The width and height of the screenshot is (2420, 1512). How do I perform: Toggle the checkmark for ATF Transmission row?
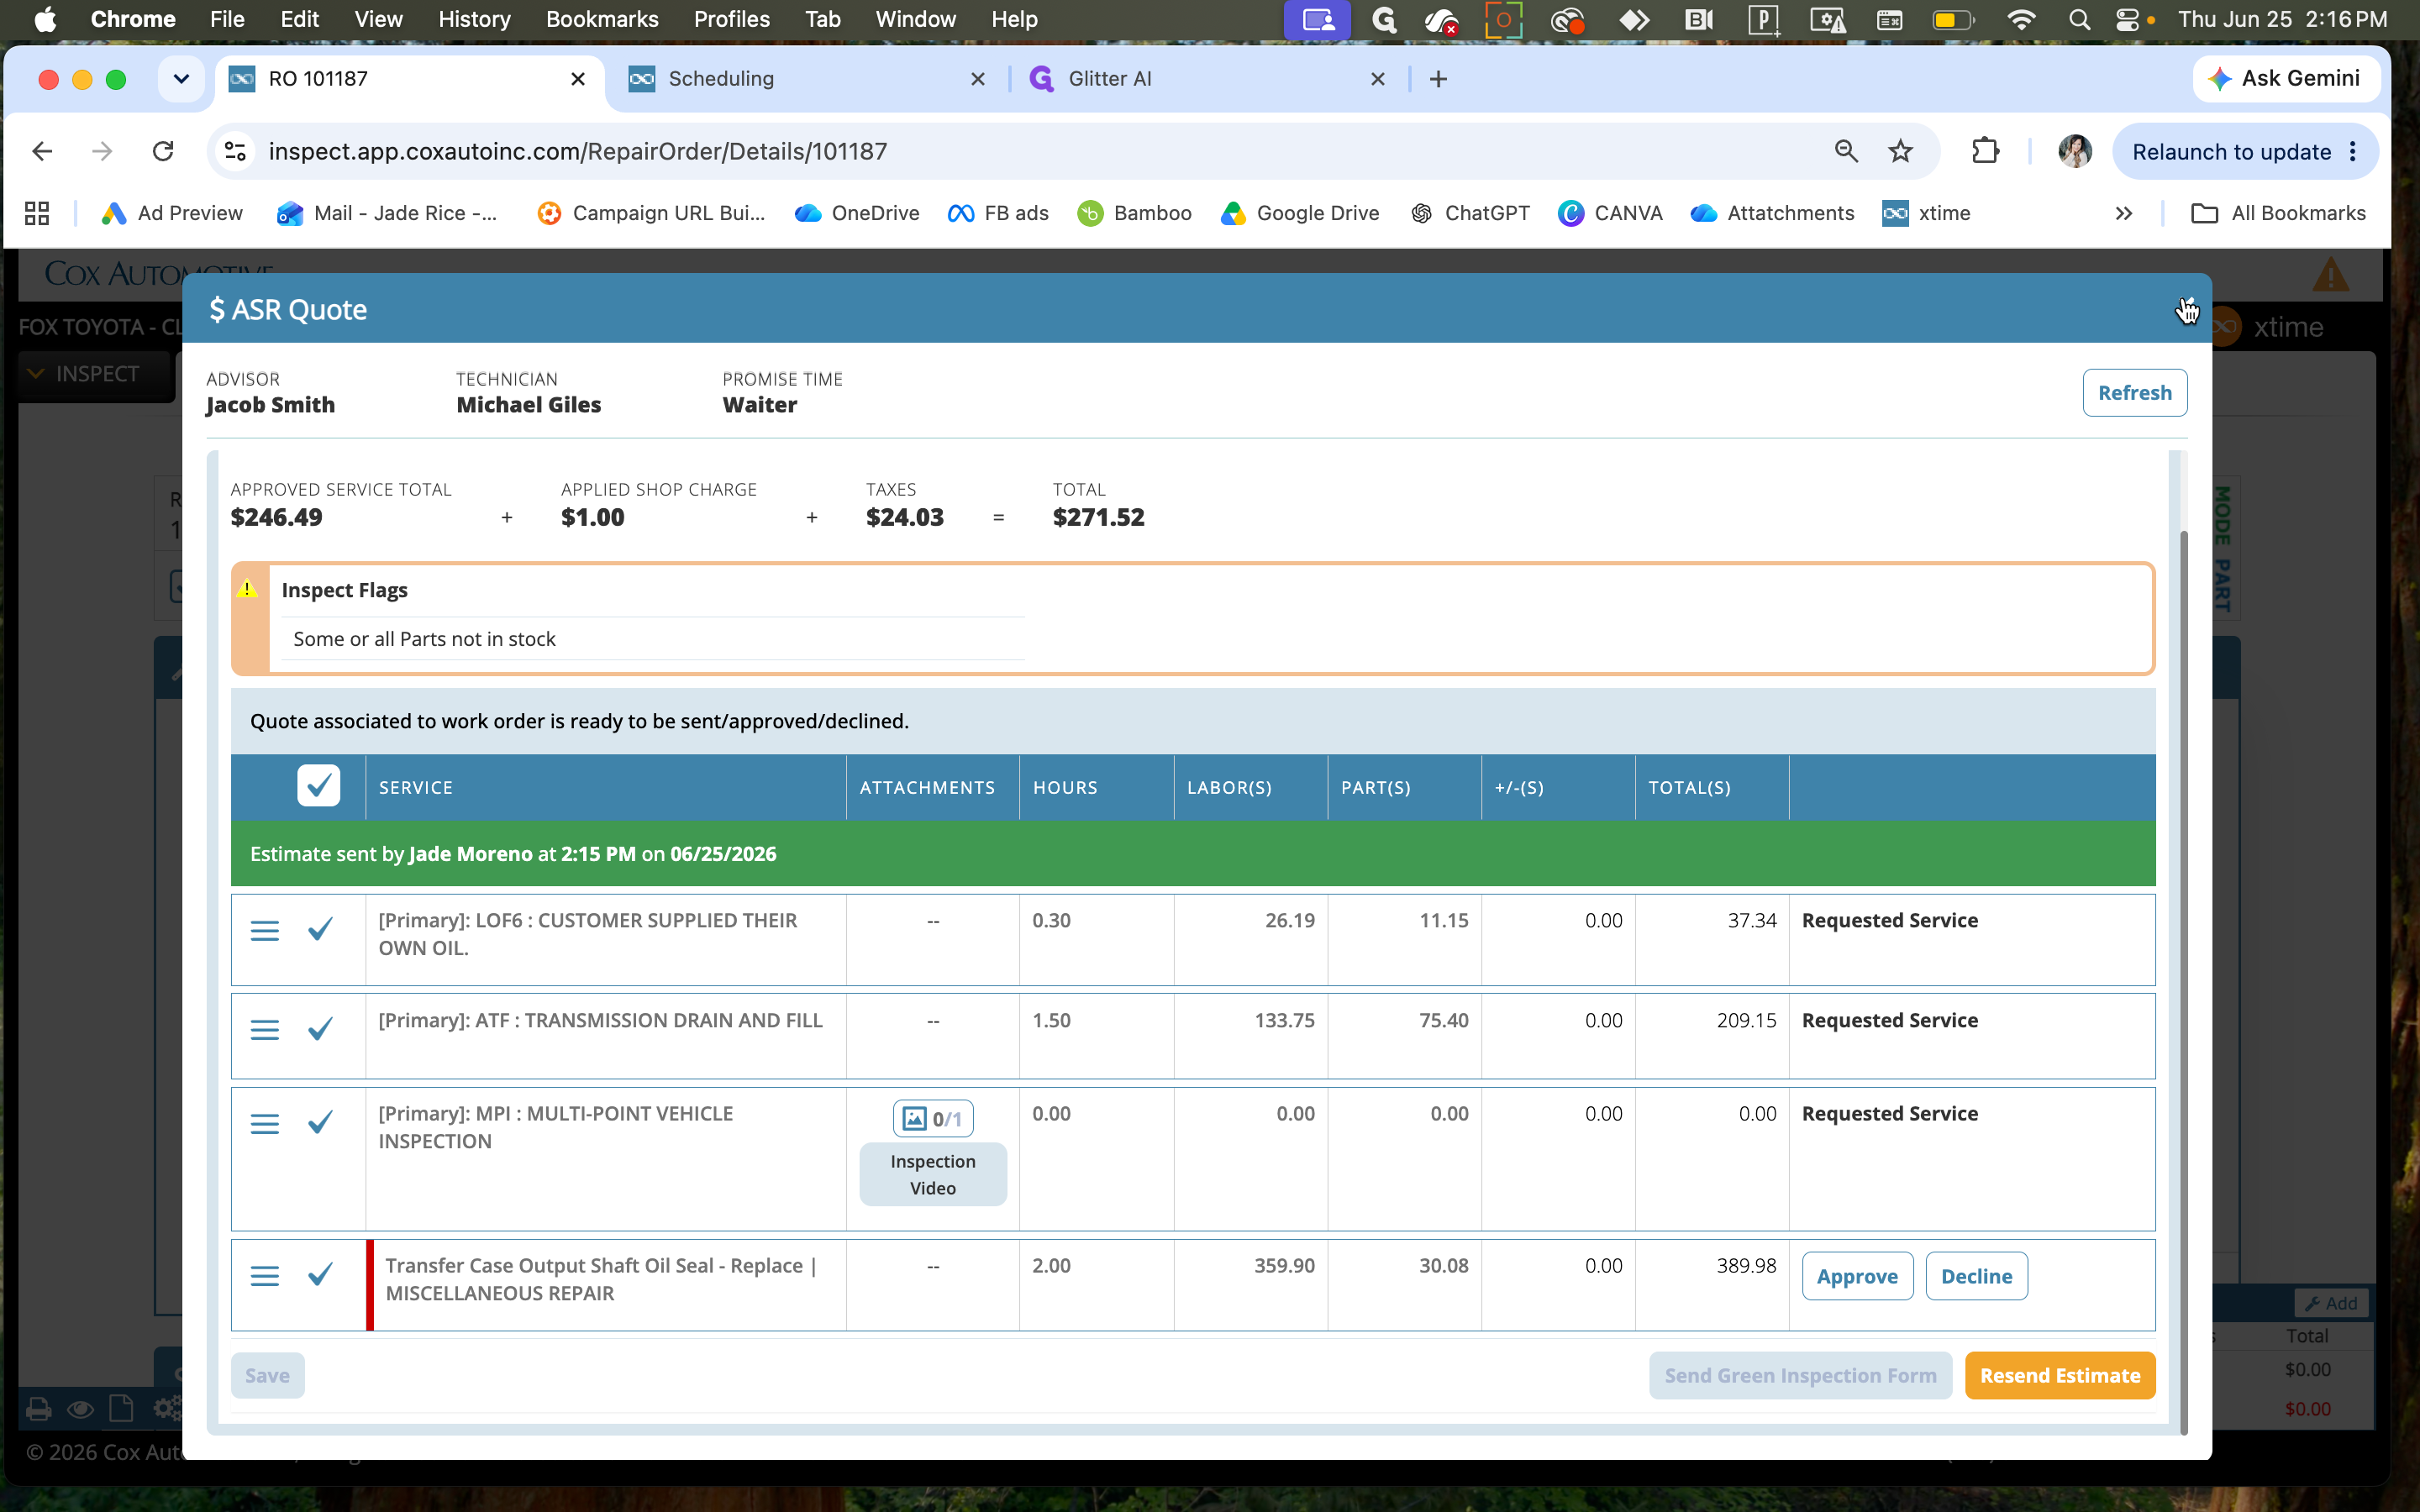(x=320, y=1028)
